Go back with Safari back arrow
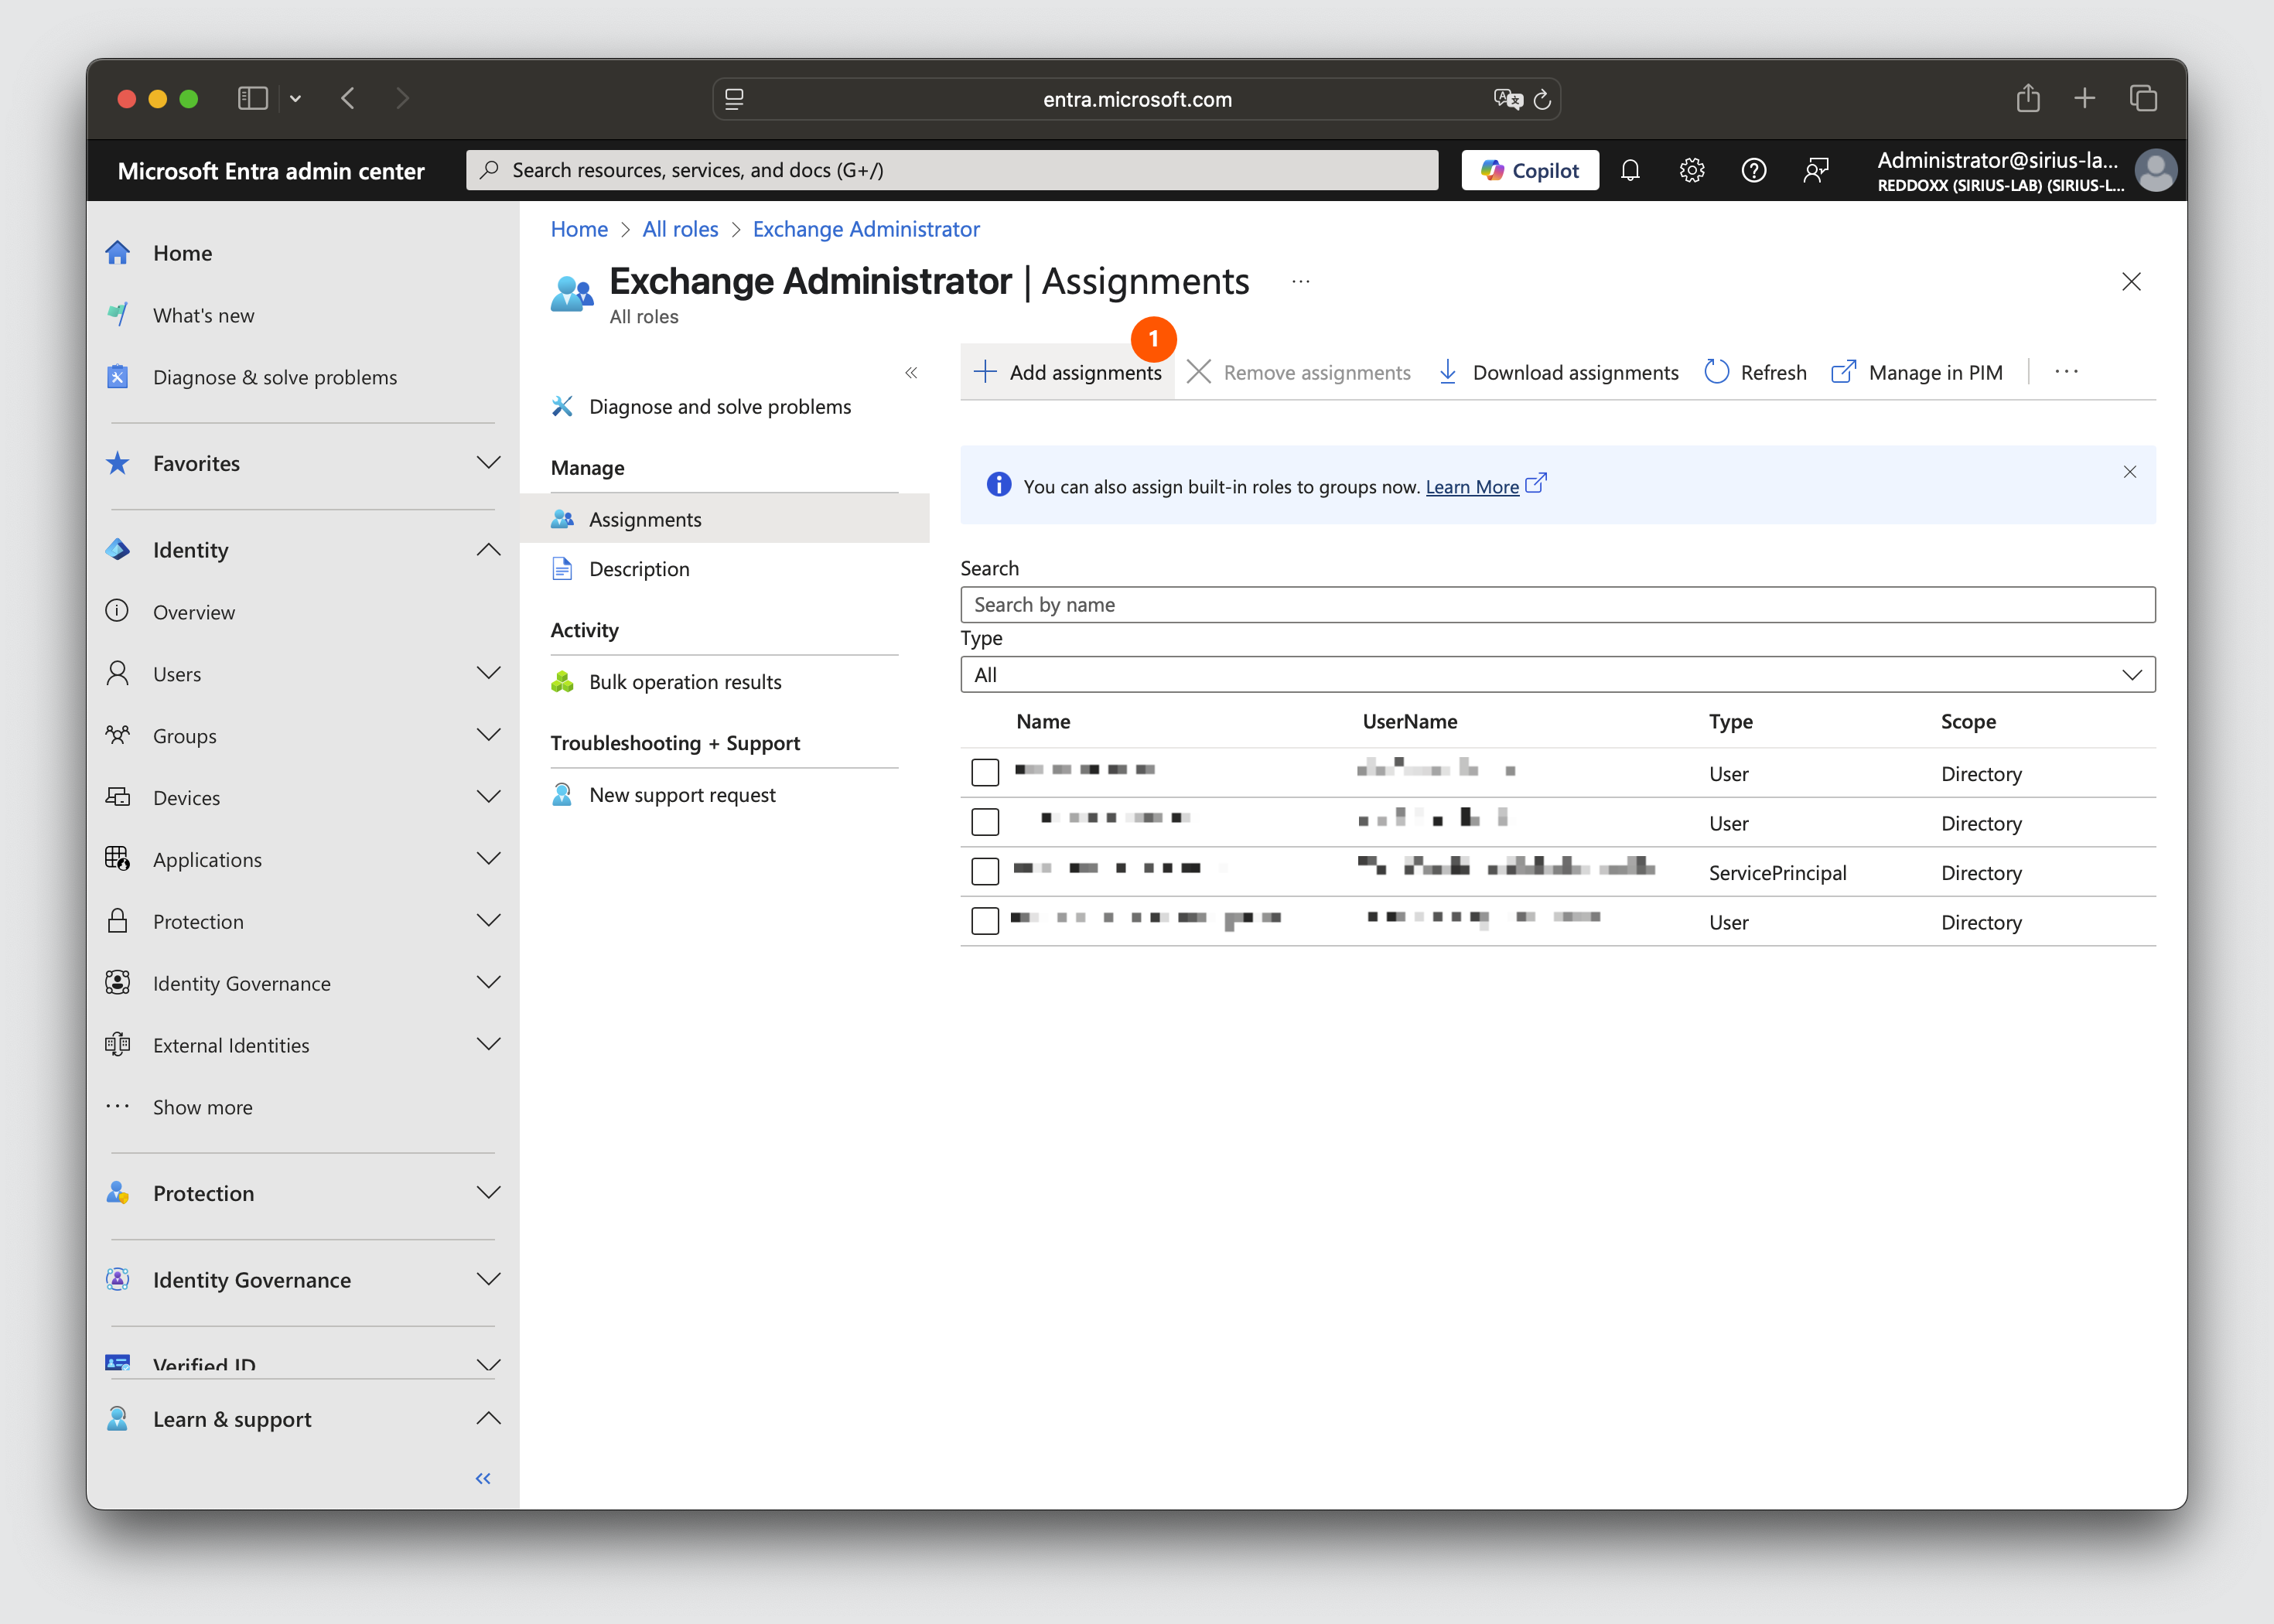2274x1624 pixels. (348, 98)
